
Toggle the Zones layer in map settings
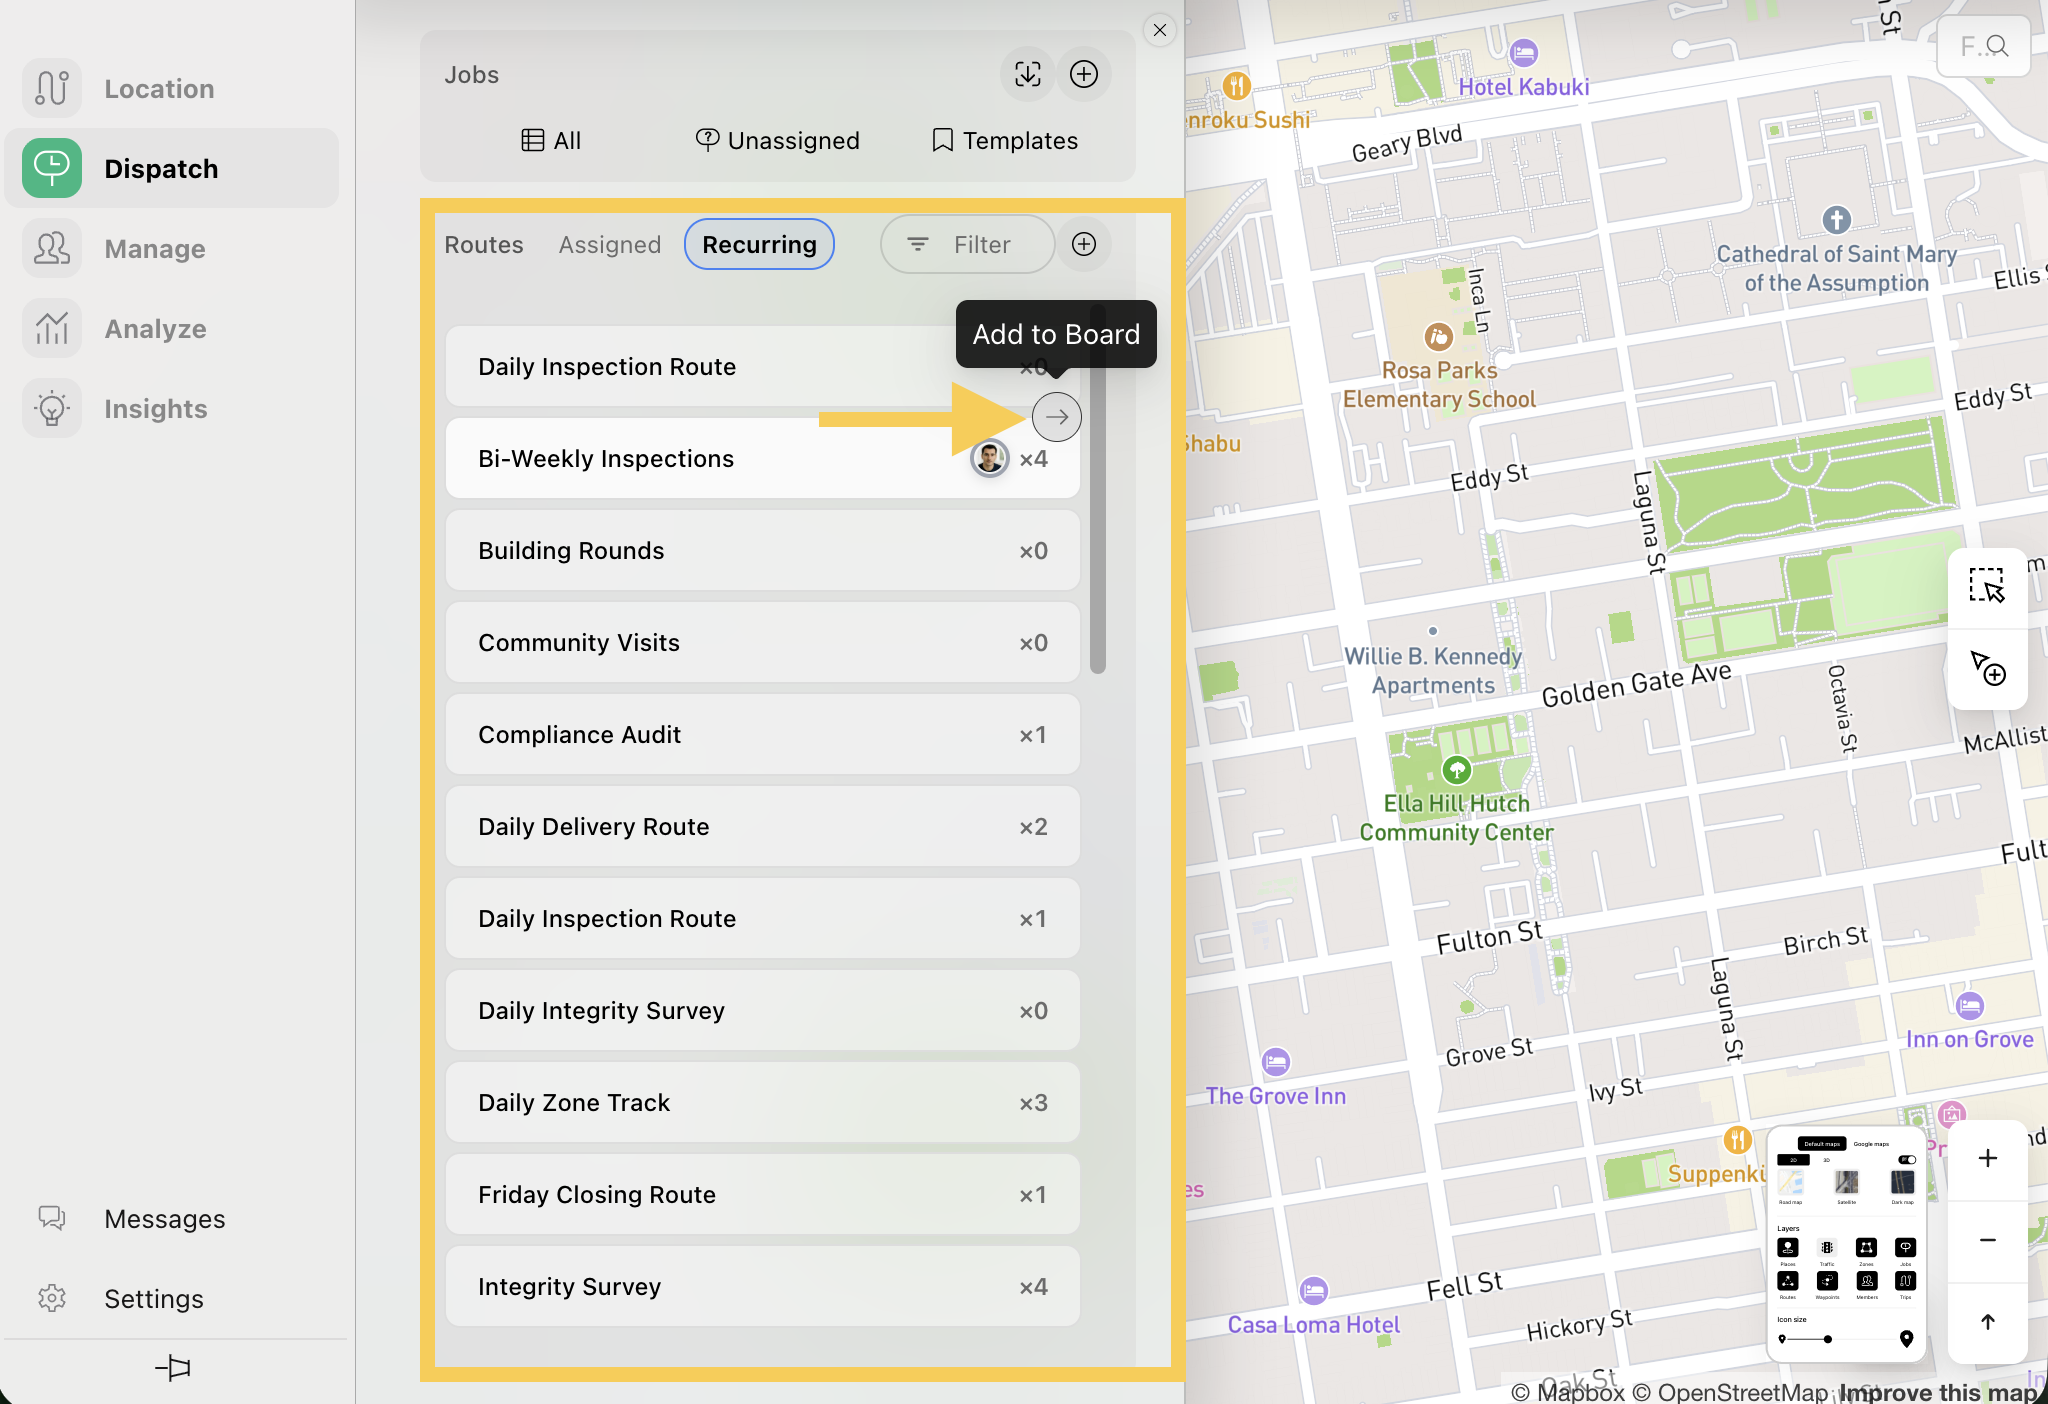point(1866,1248)
